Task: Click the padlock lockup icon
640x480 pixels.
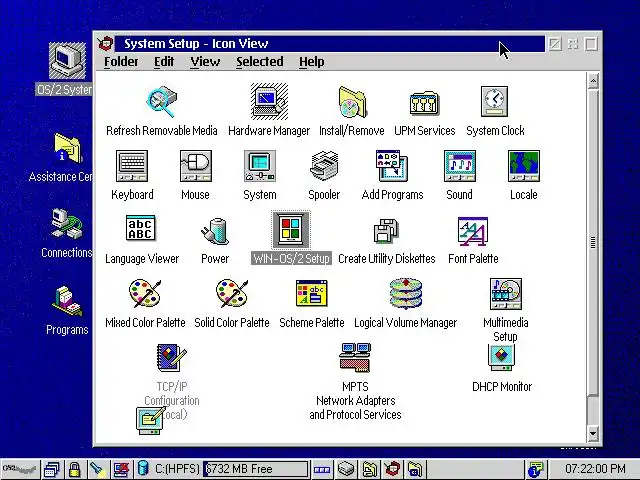Action: point(75,469)
